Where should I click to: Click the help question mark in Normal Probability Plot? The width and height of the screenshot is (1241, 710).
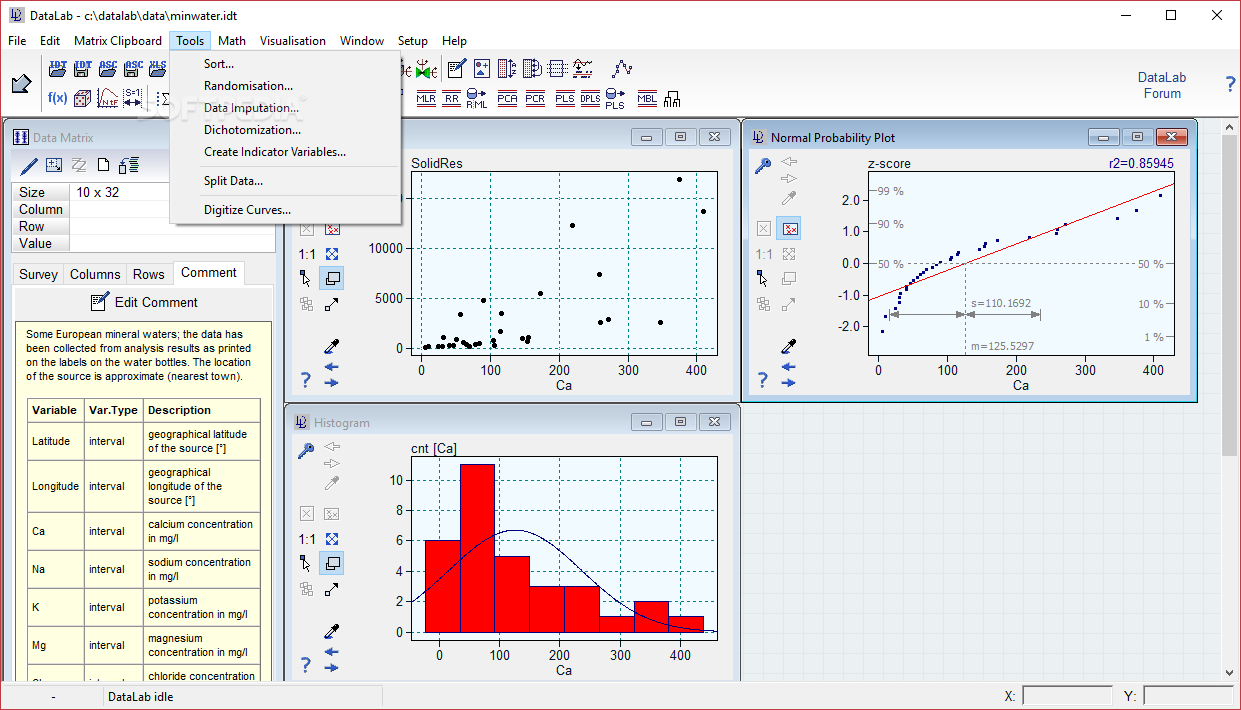(x=763, y=380)
